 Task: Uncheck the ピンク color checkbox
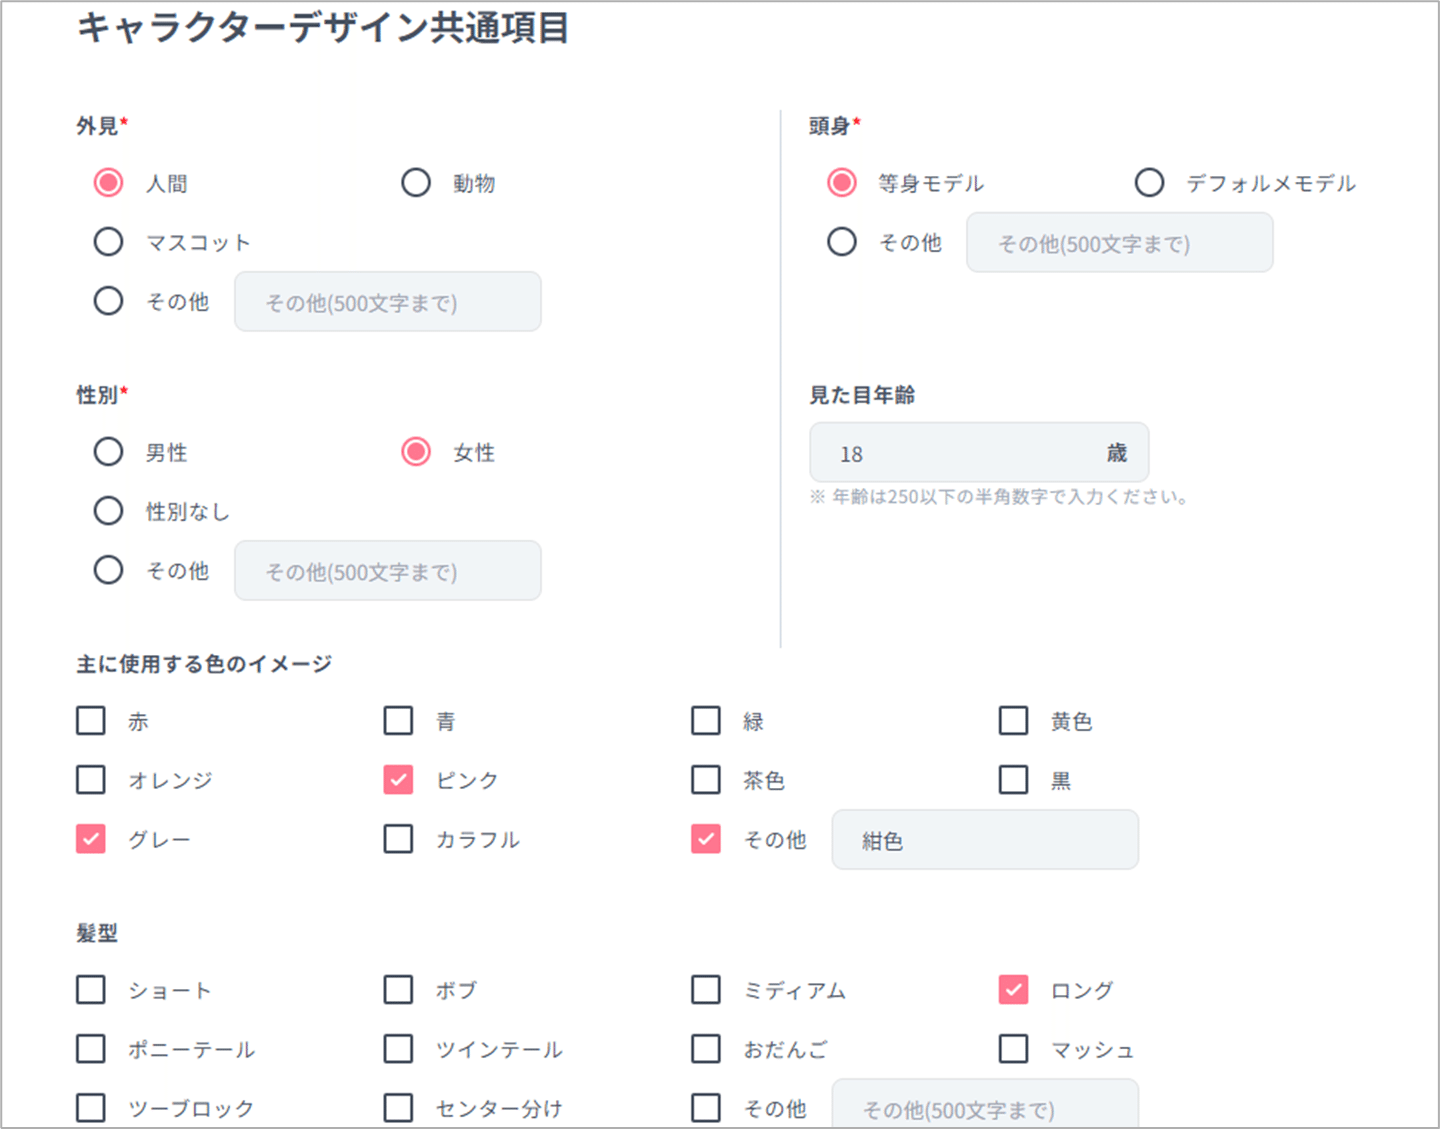[x=398, y=779]
